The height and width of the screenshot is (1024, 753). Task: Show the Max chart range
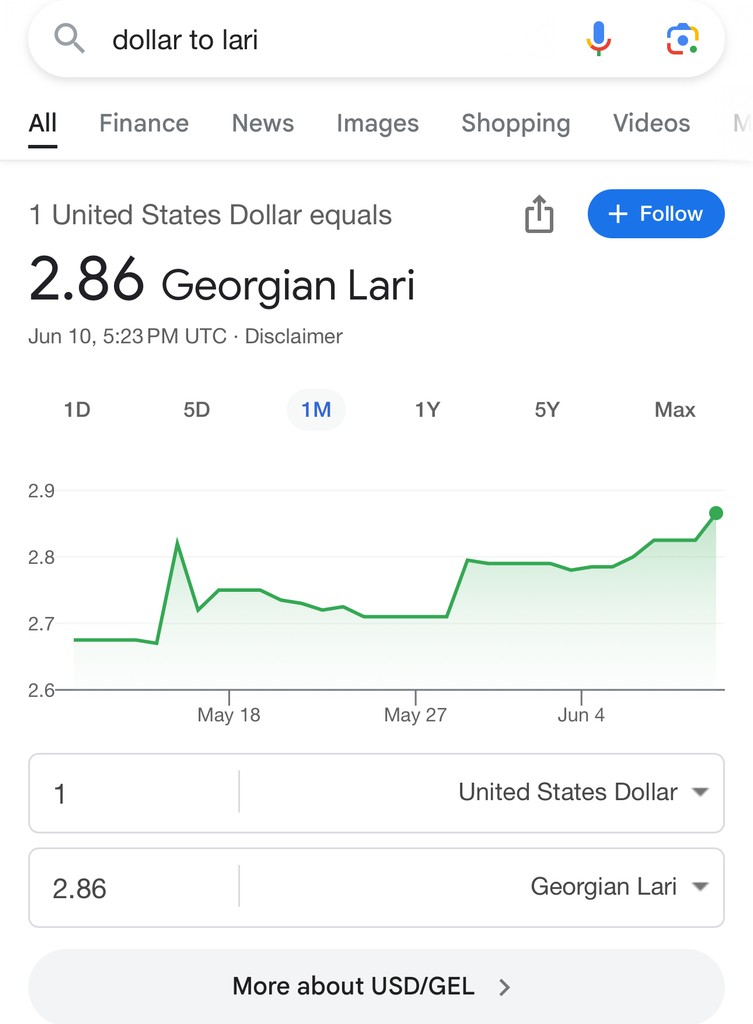[x=675, y=409]
